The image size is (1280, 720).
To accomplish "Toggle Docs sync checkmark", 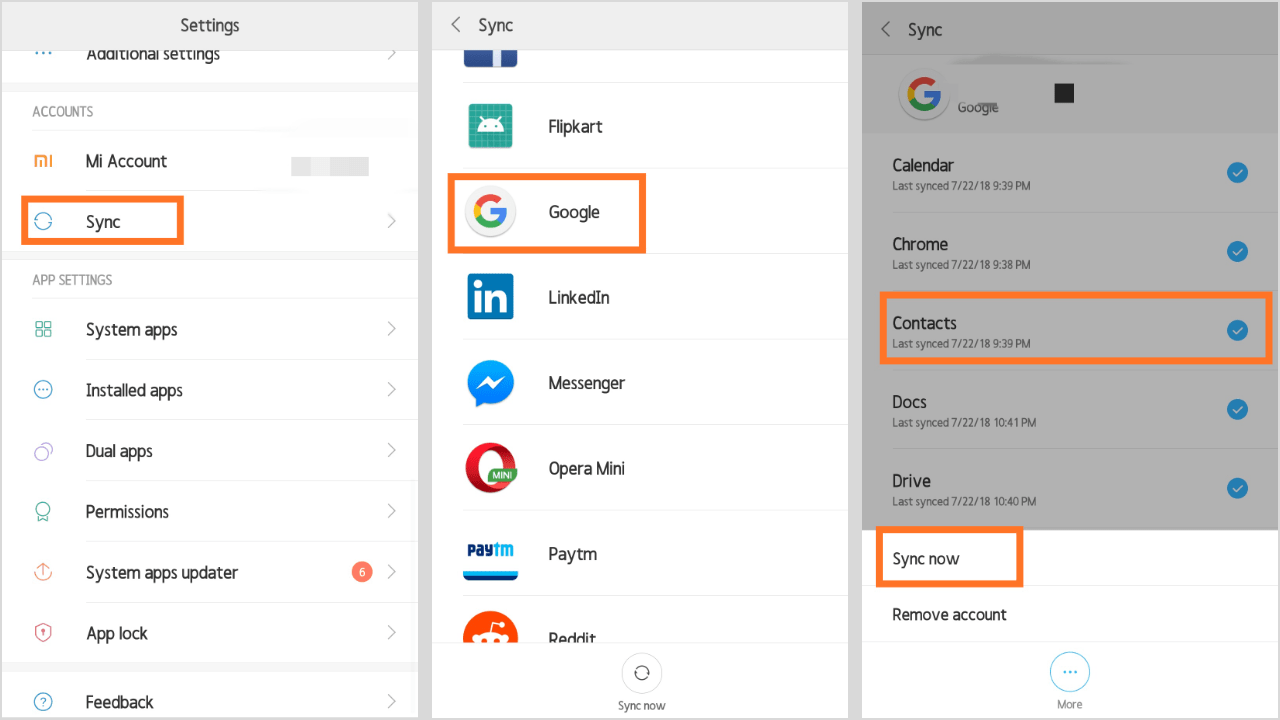I will click(x=1237, y=409).
